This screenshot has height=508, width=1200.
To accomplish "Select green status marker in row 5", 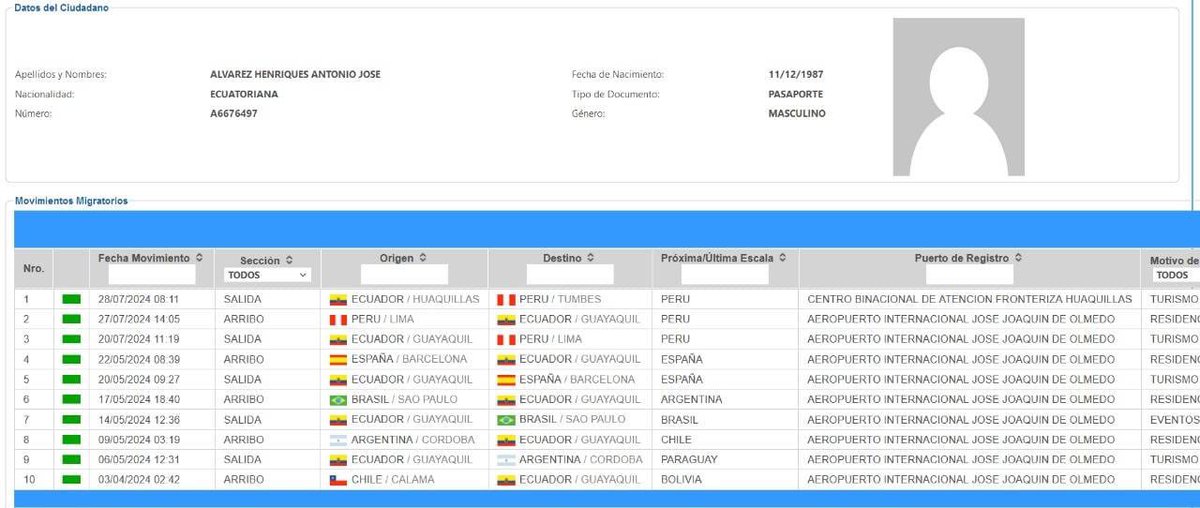I will [x=71, y=379].
